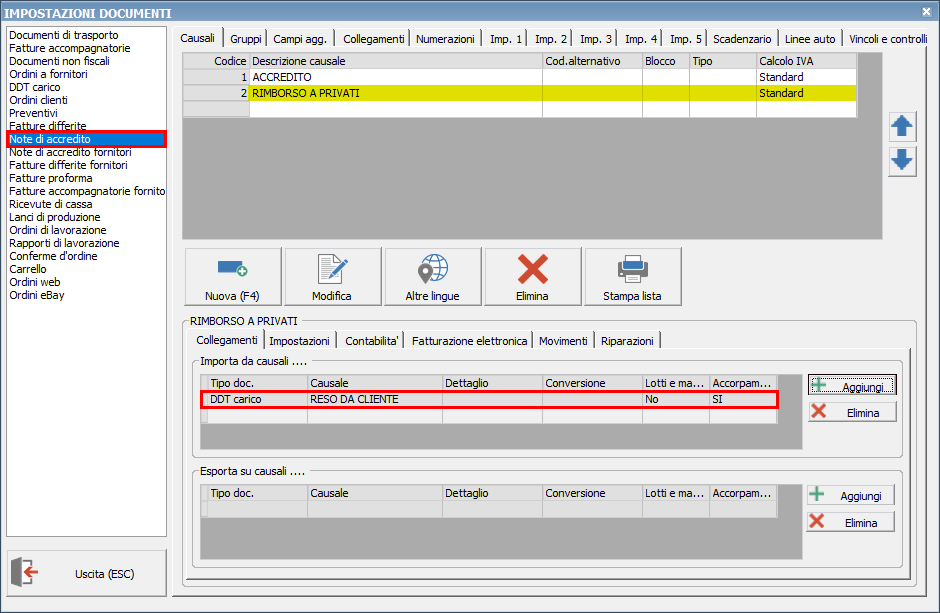Image resolution: width=940 pixels, height=613 pixels.
Task: Select the ACCREDITO causale row
Action: 520,77
